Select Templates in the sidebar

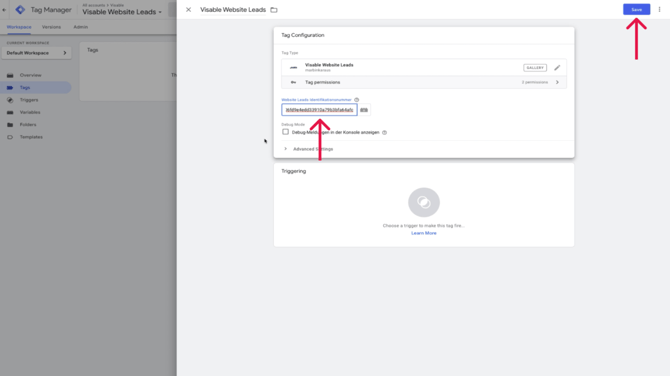coord(31,137)
